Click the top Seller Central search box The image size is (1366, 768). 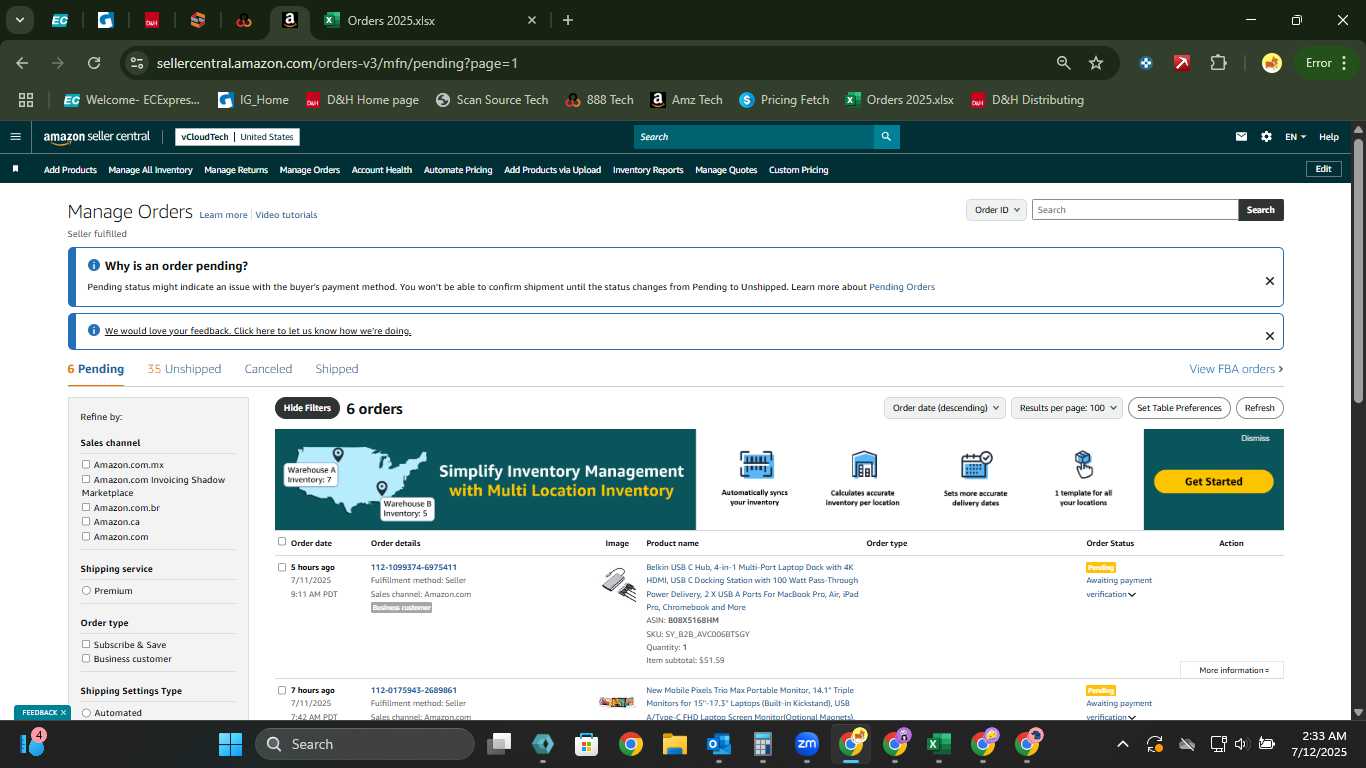click(x=754, y=137)
